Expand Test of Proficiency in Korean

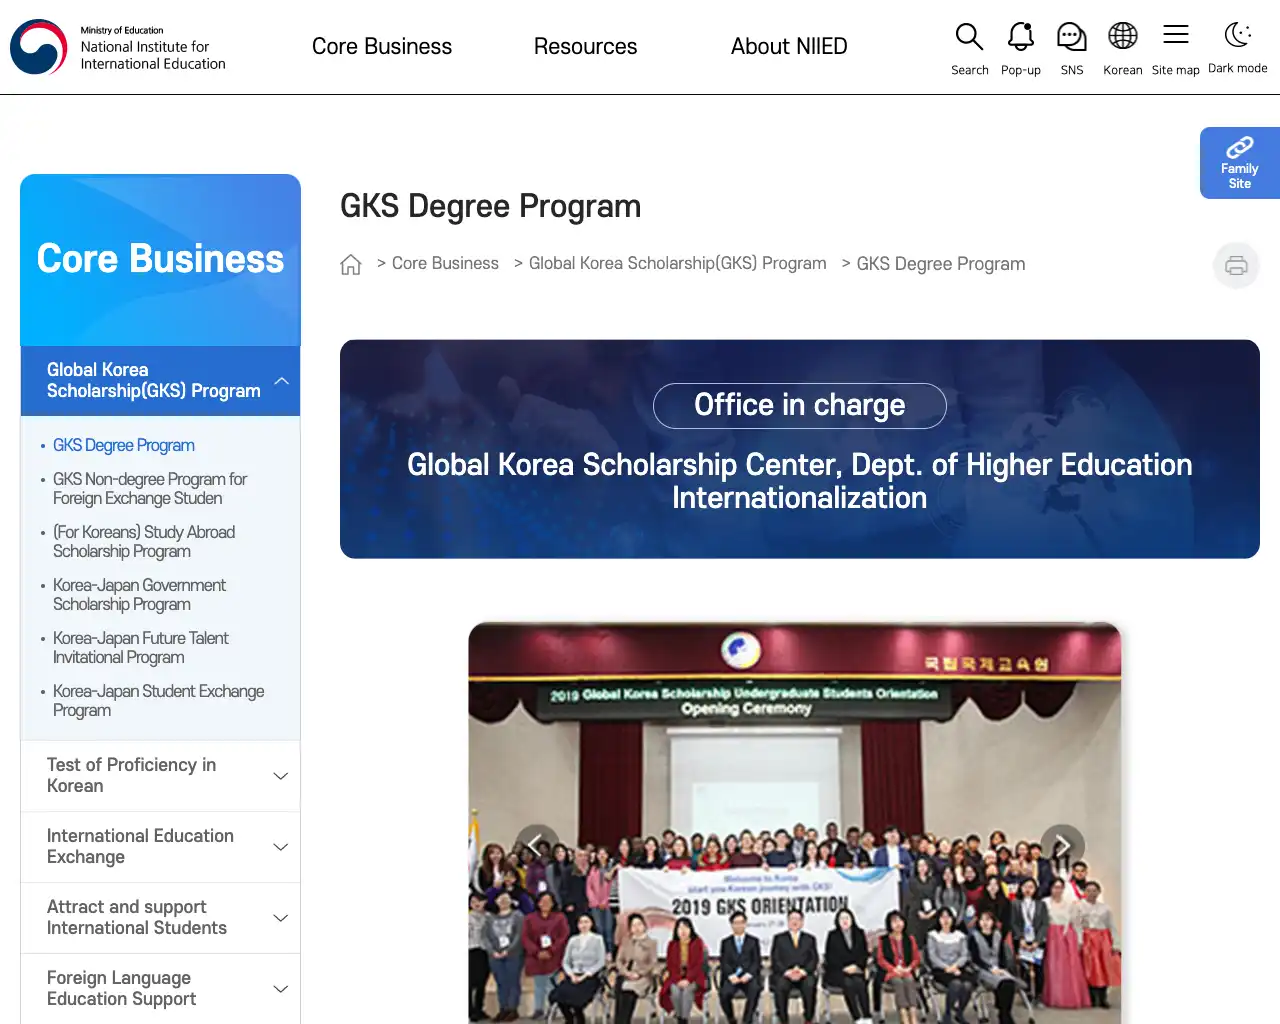[x=160, y=776]
